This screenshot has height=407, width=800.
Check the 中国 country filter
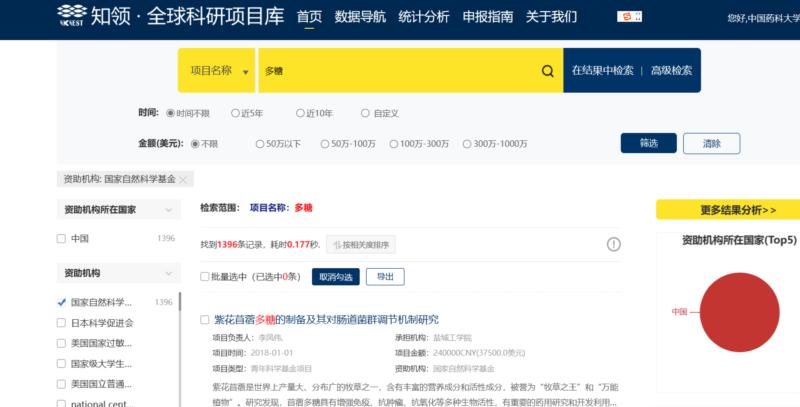[61, 238]
